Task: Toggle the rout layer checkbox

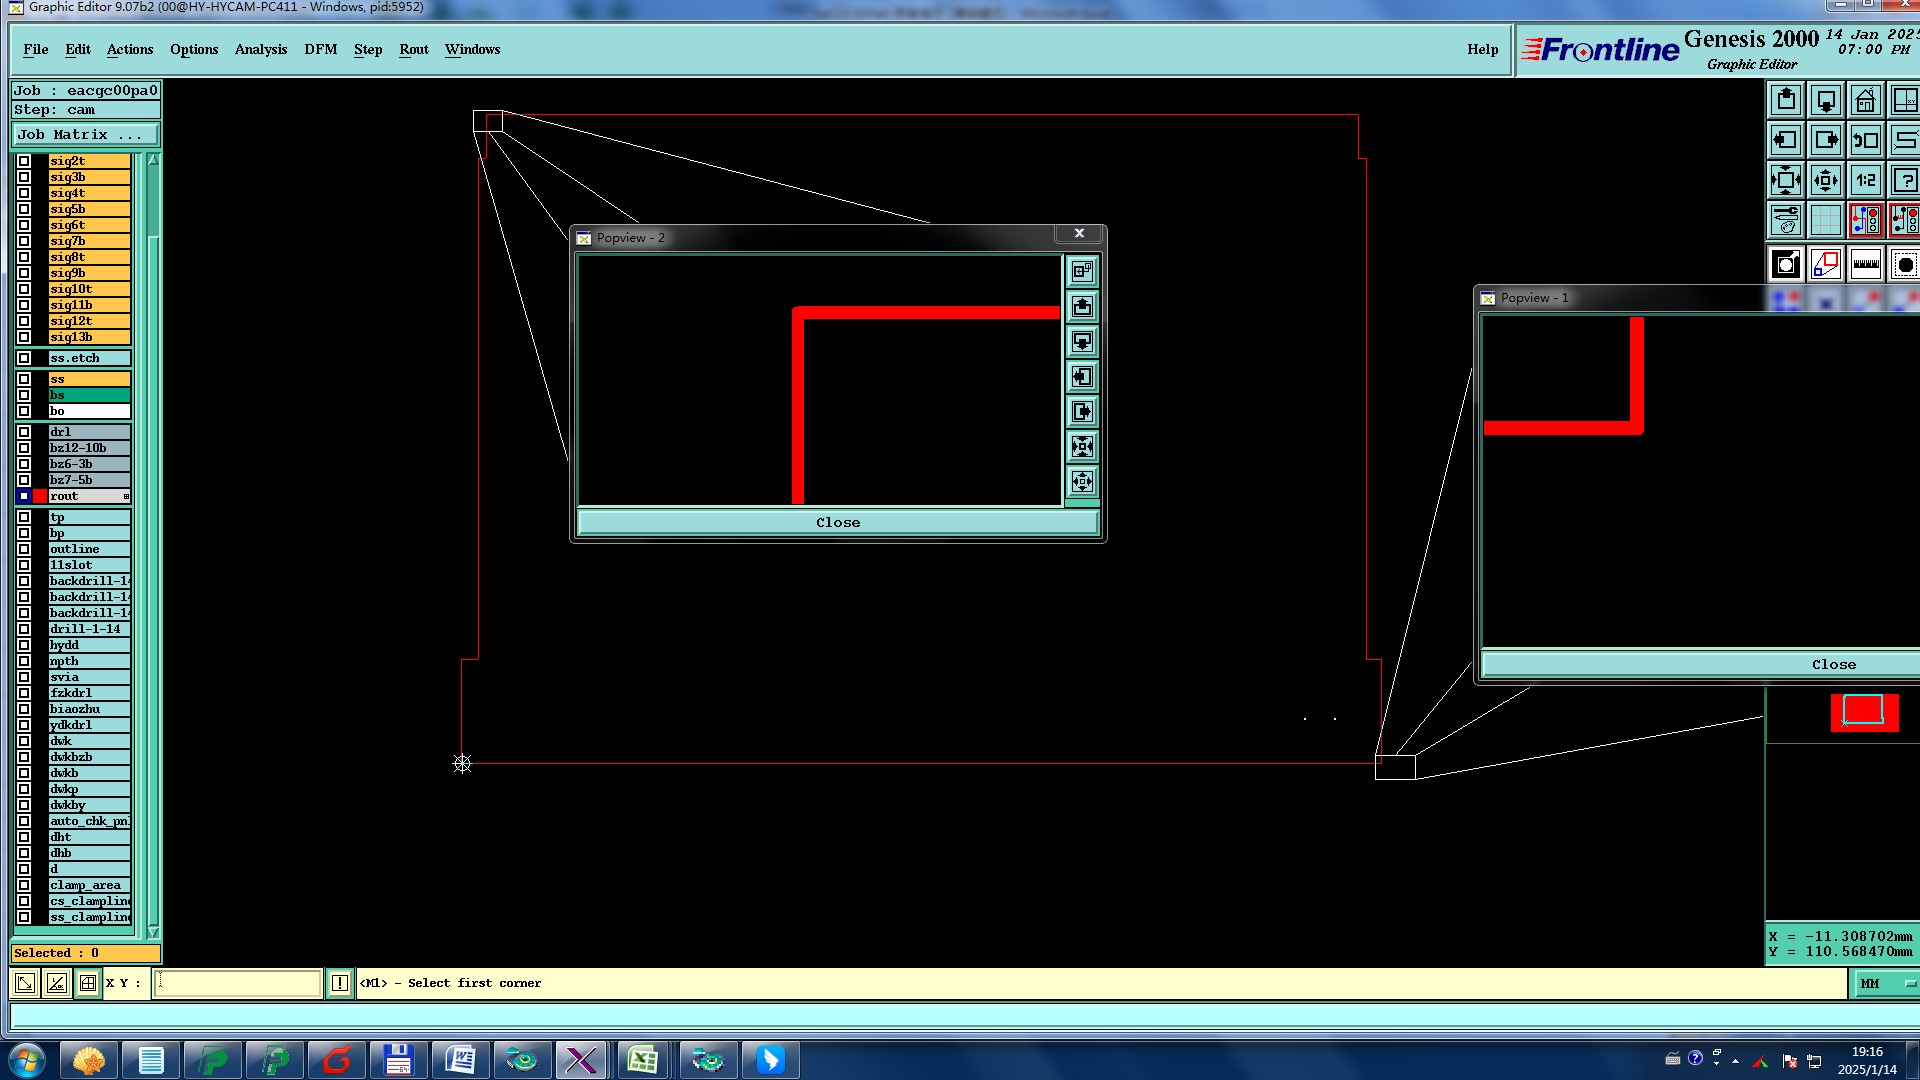Action: coord(24,496)
